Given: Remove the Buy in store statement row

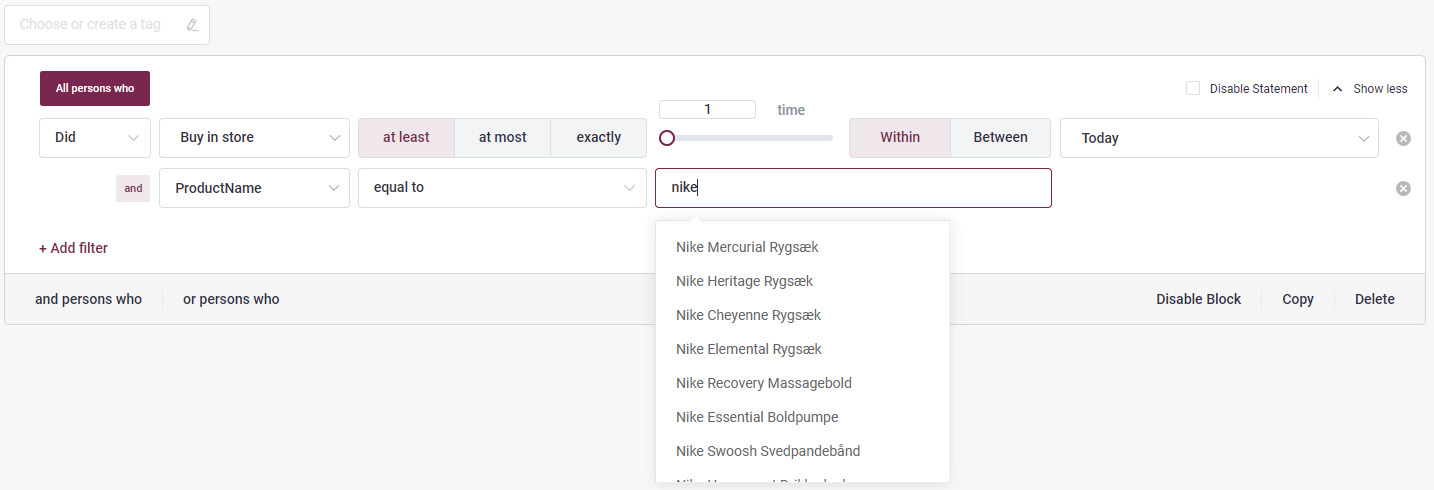Looking at the screenshot, I should 1403,138.
